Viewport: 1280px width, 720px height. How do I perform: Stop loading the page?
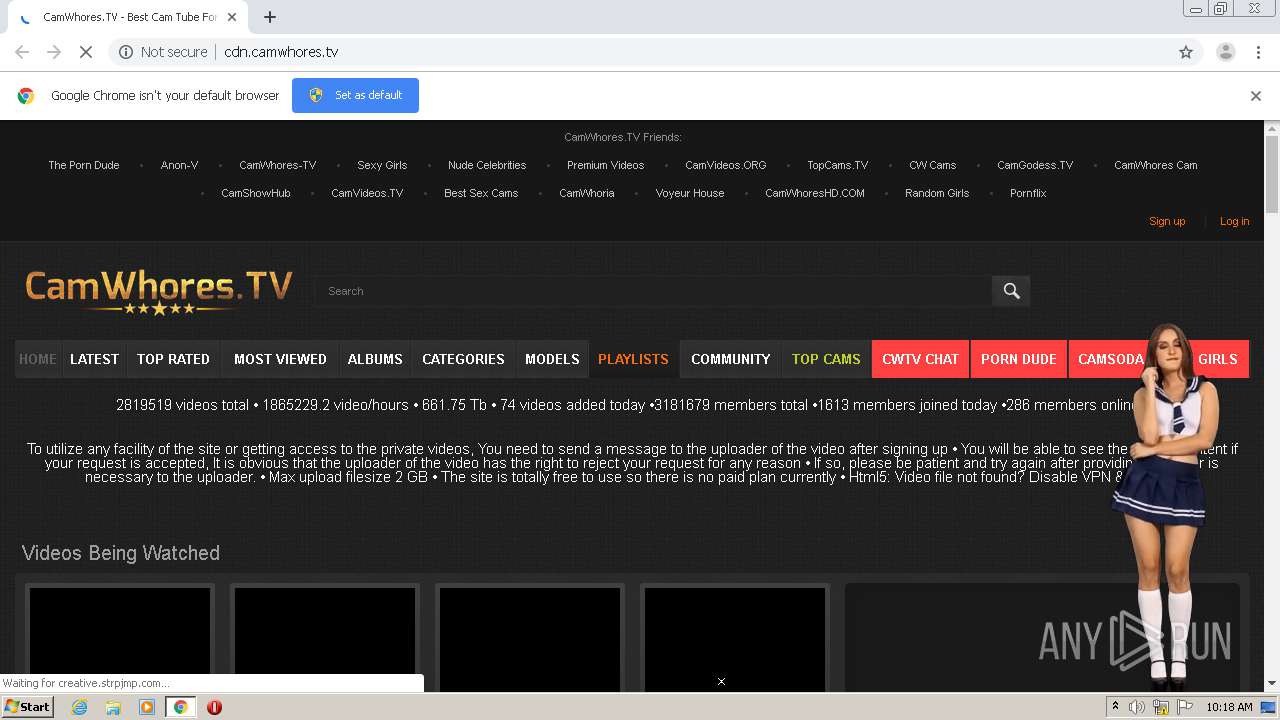tap(86, 52)
